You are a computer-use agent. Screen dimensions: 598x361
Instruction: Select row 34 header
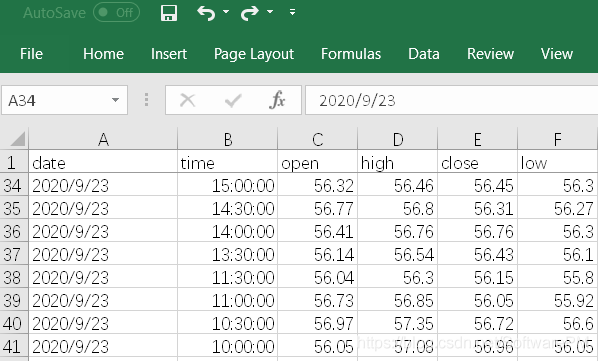click(14, 185)
